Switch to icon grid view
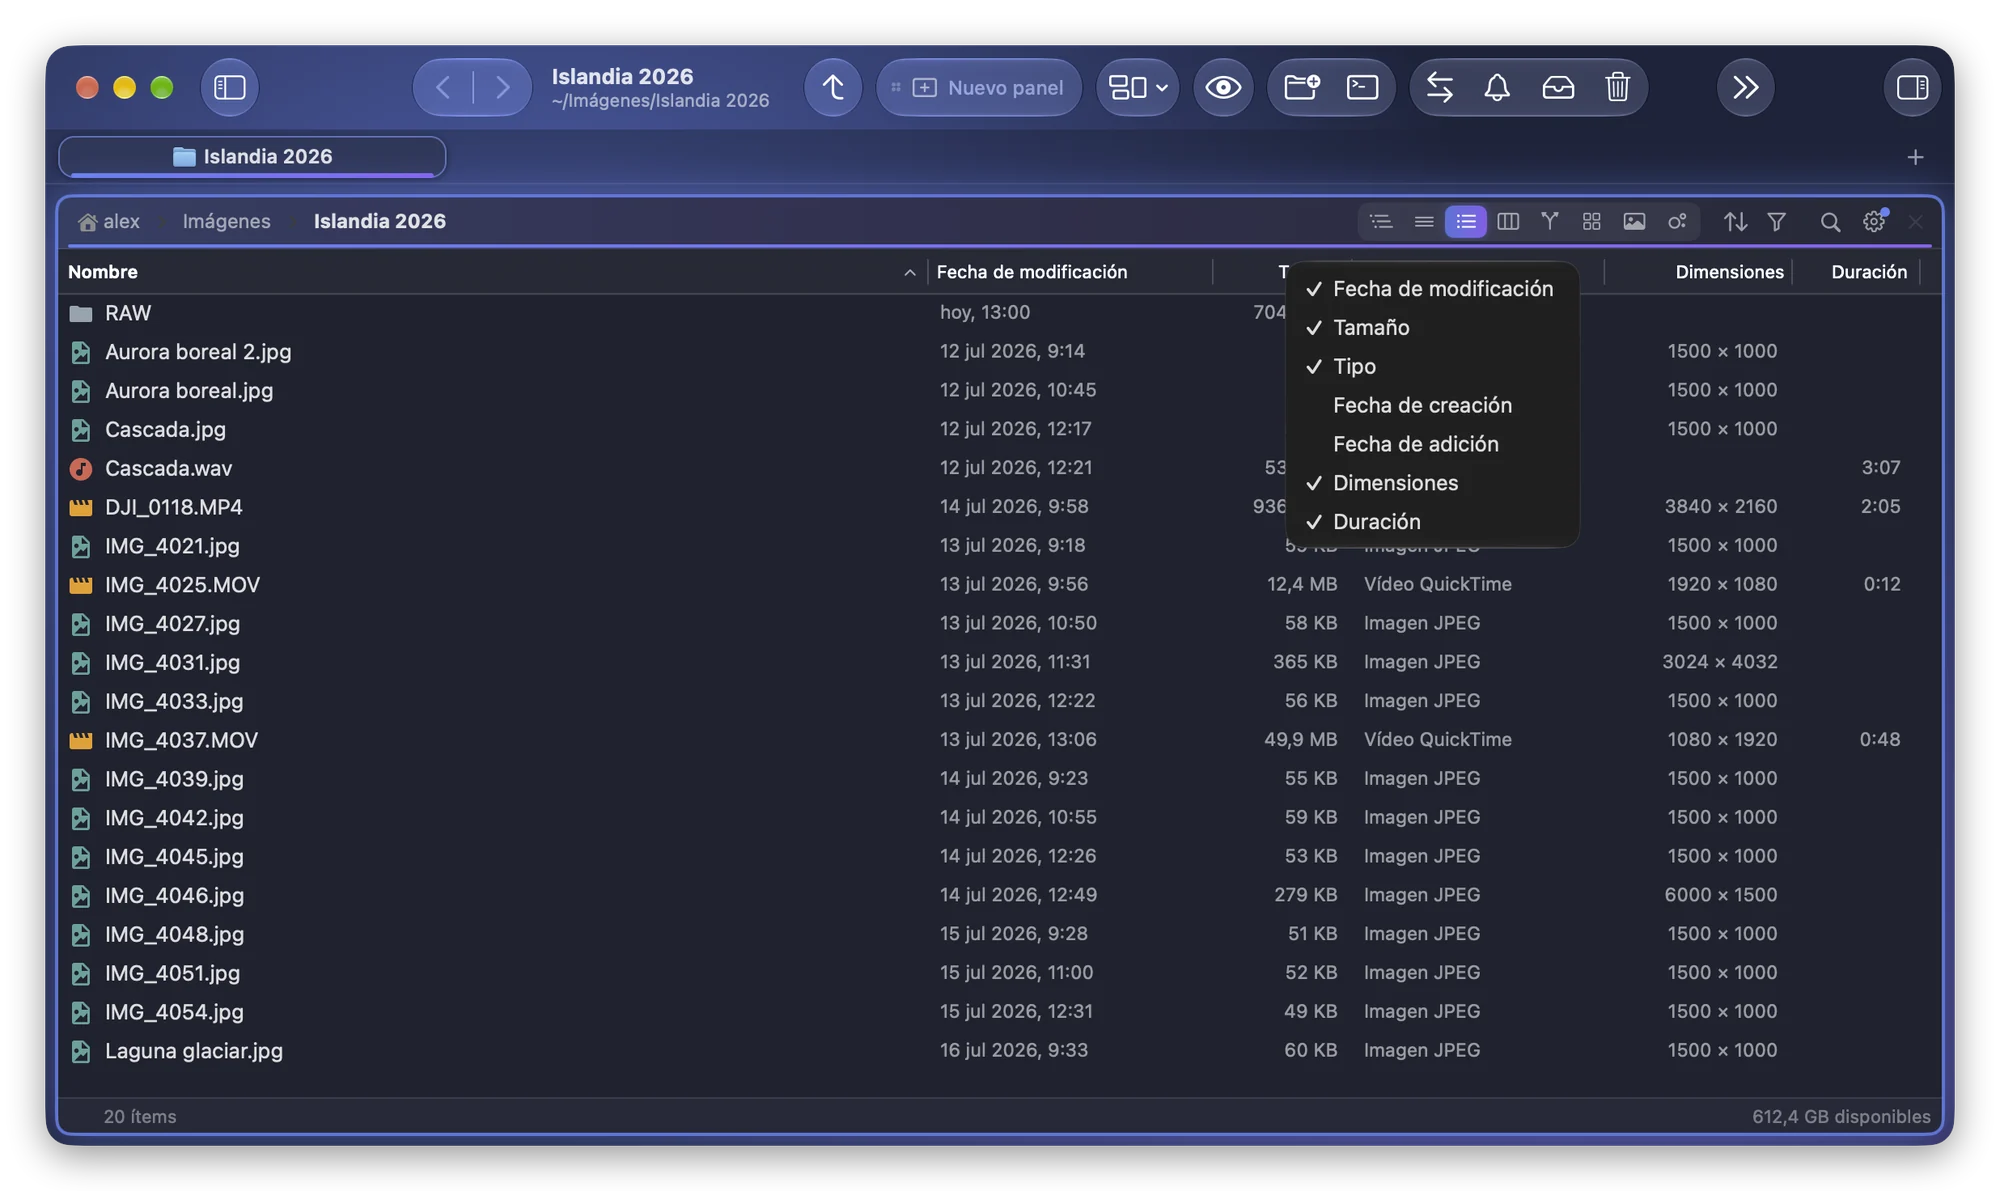 (1591, 221)
